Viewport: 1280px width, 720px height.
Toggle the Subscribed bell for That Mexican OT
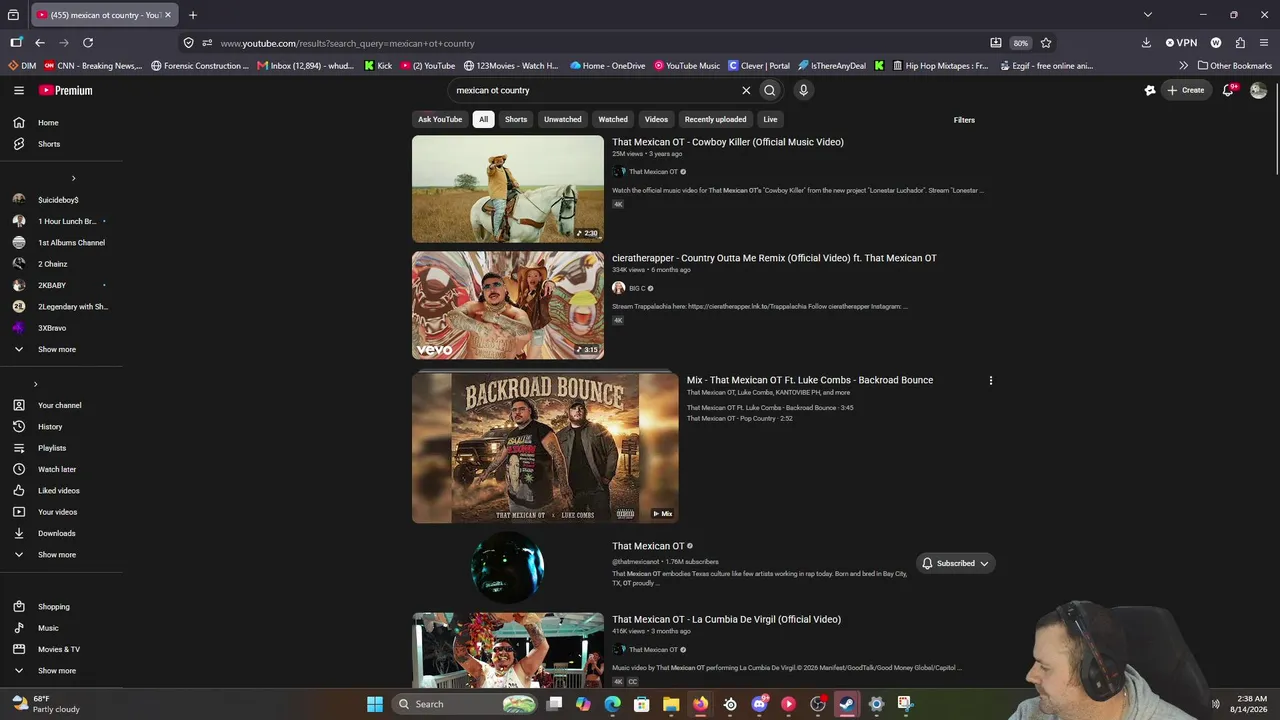click(x=955, y=563)
